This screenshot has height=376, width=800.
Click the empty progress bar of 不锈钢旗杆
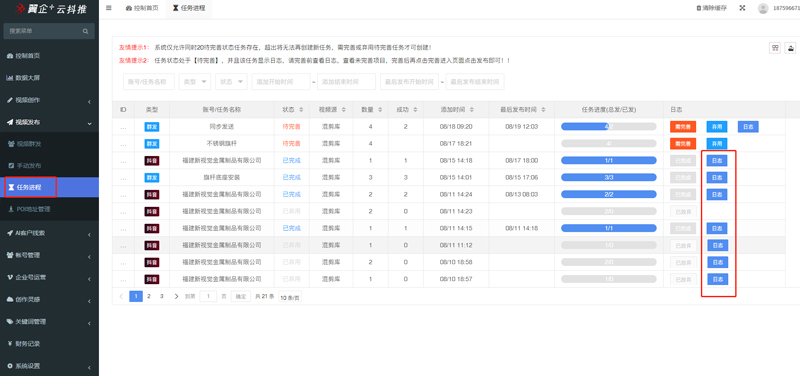(x=609, y=144)
